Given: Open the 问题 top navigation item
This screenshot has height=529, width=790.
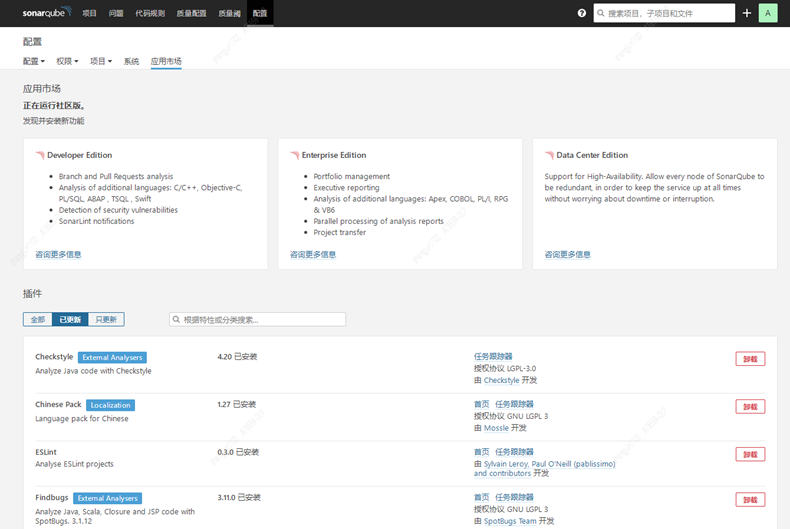Looking at the screenshot, I should [x=116, y=13].
